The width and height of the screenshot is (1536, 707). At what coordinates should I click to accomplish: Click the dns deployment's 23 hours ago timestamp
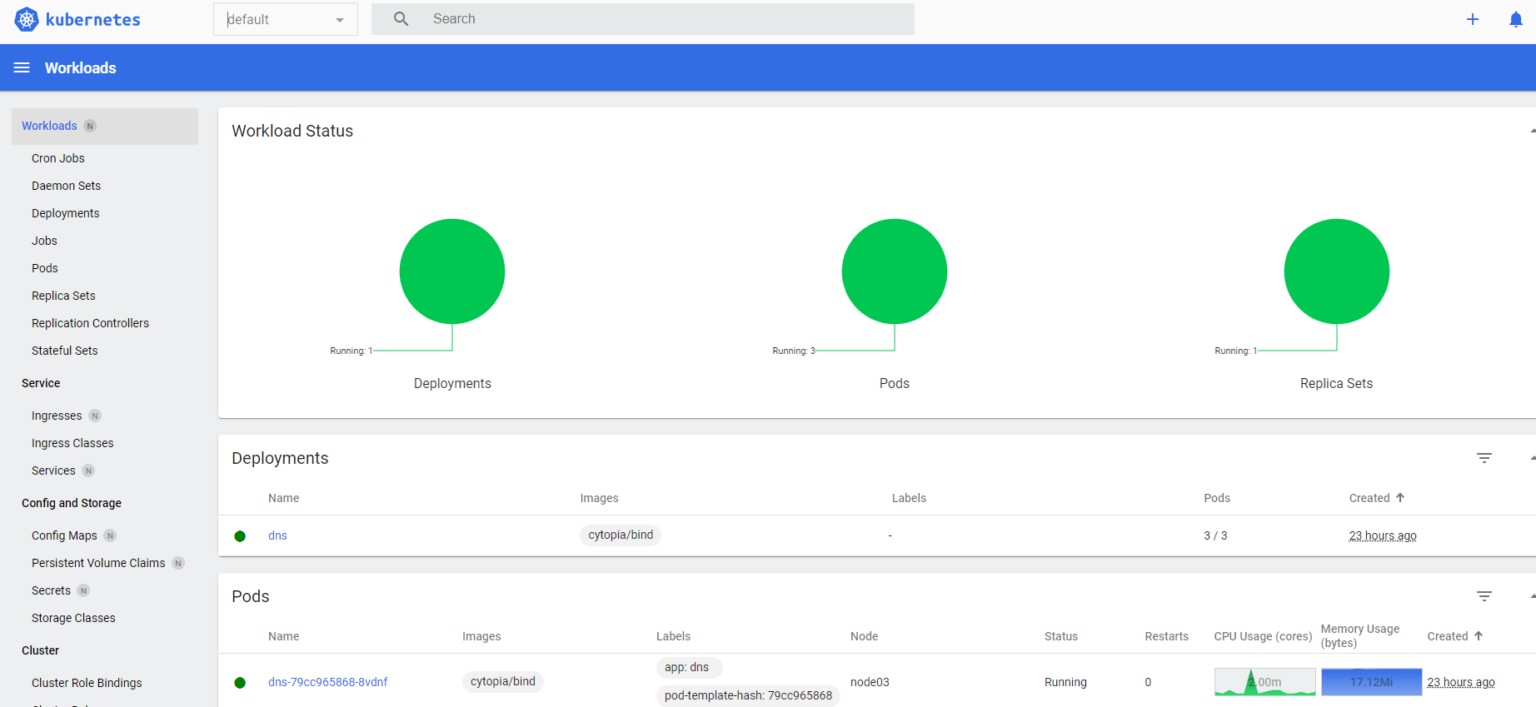pyautogui.click(x=1382, y=536)
